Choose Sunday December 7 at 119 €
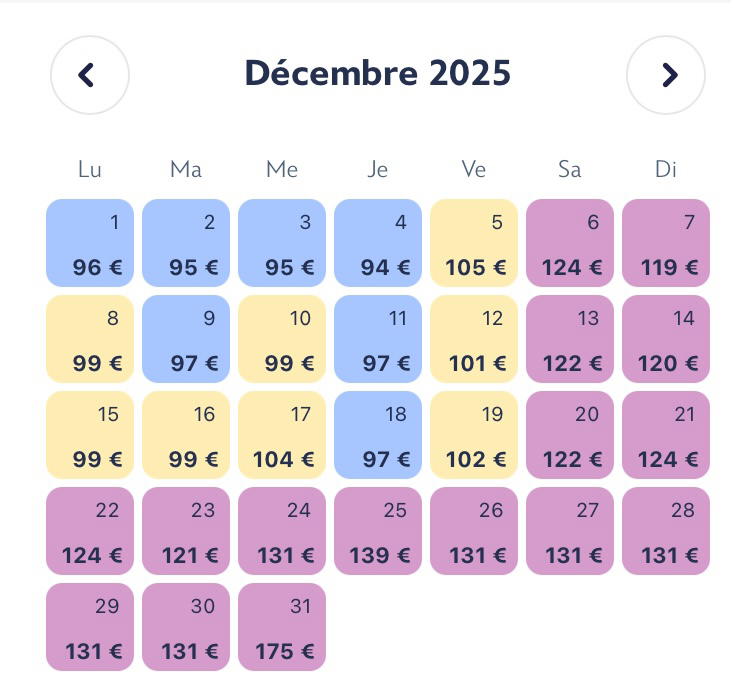Image resolution: width=731 pixels, height=700 pixels. click(x=666, y=243)
